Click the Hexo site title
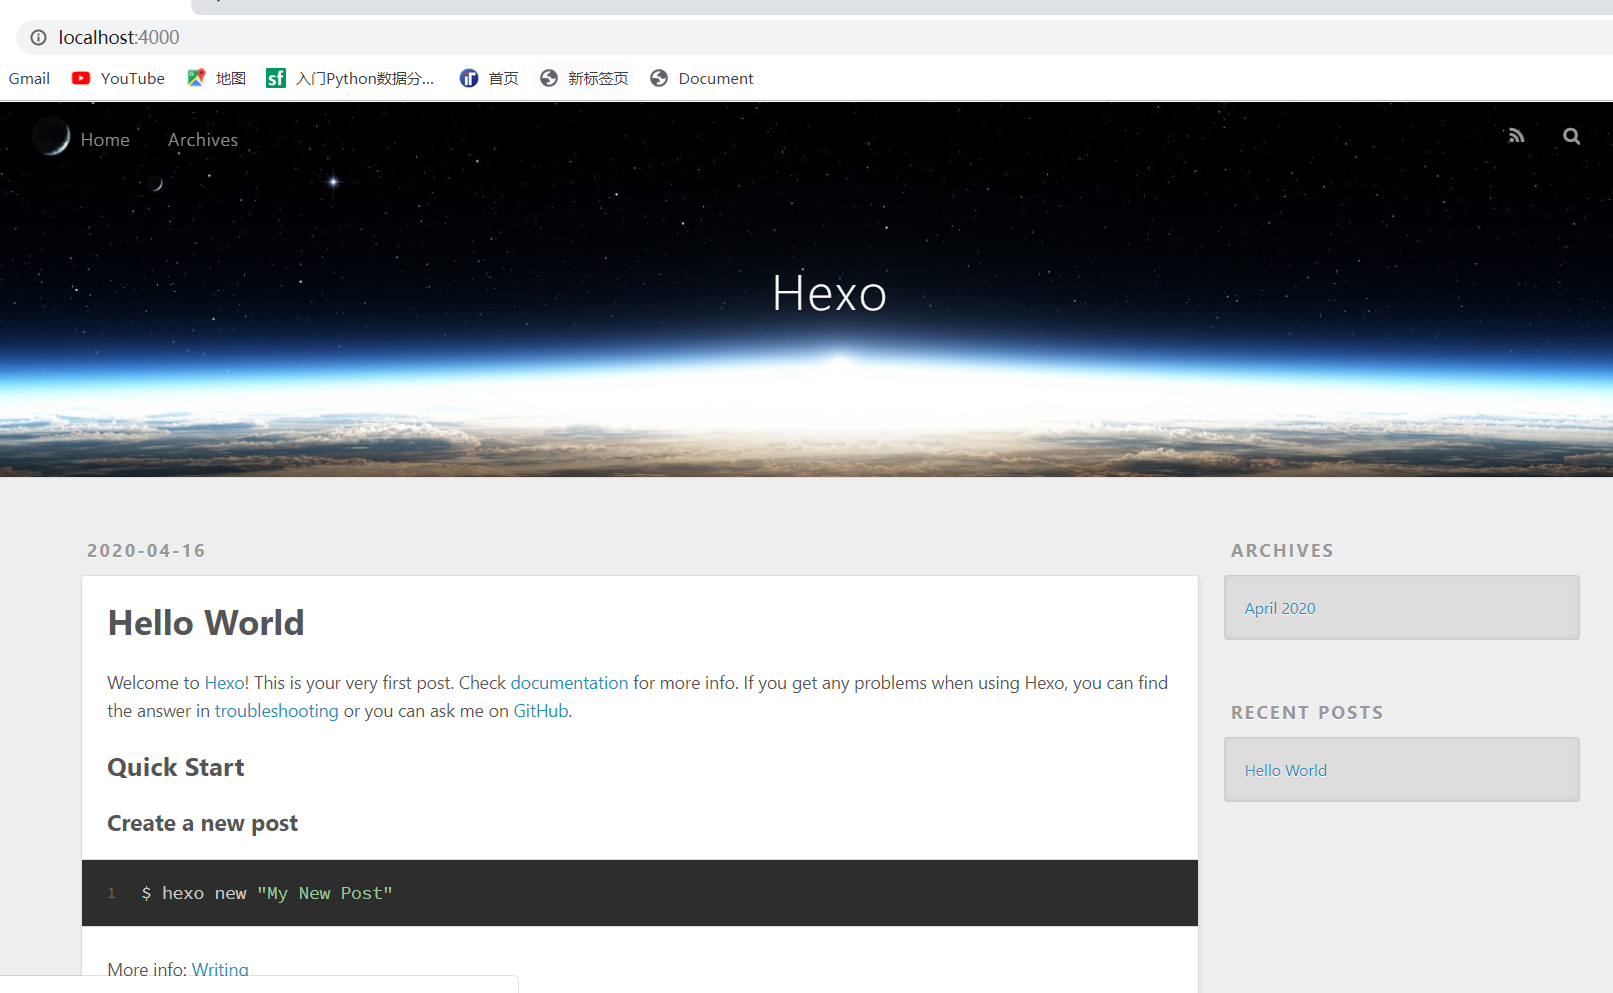This screenshot has width=1613, height=993. coord(829,293)
